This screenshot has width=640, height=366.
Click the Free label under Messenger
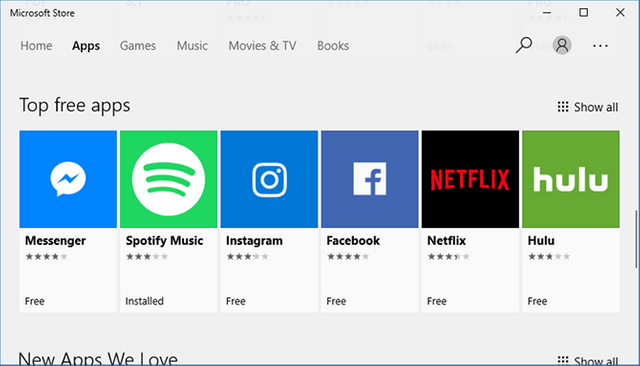click(35, 301)
